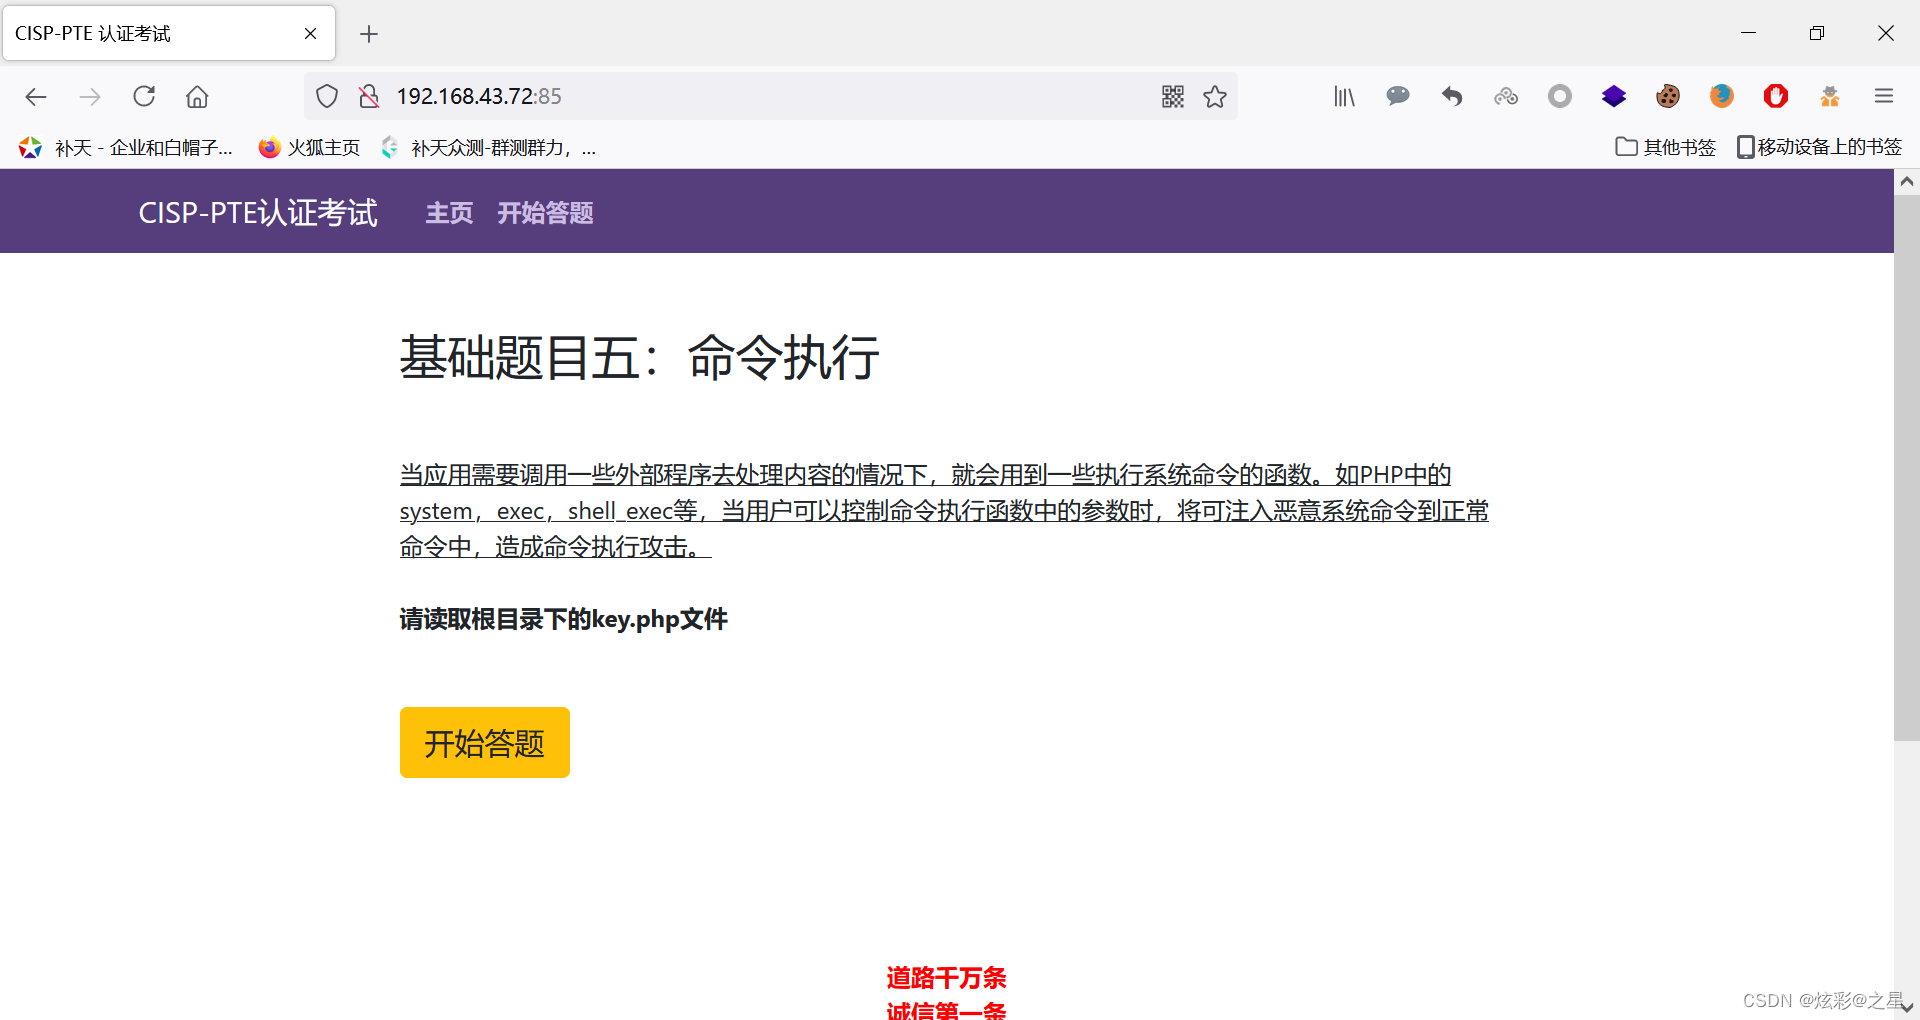This screenshot has height=1020, width=1920.
Task: Open the blue diamond extension
Action: [1614, 96]
